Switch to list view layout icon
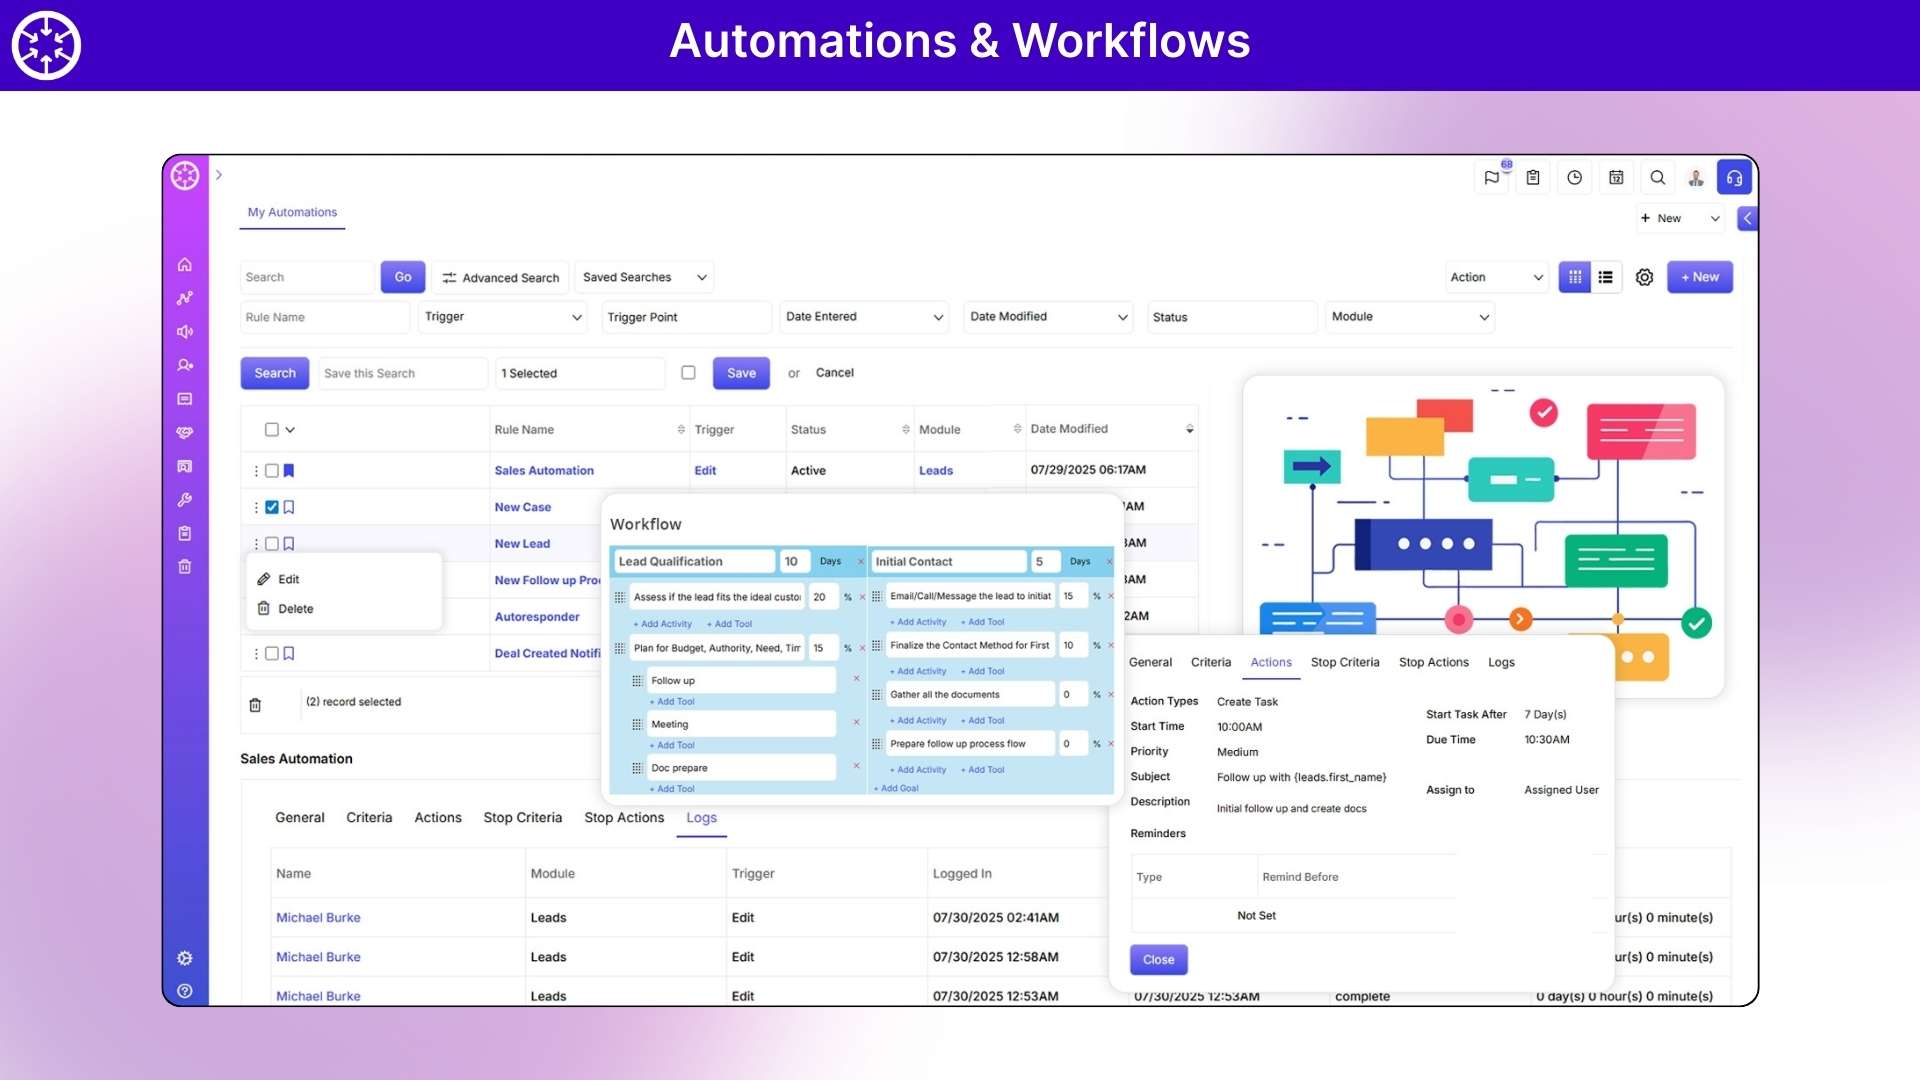 tap(1606, 277)
